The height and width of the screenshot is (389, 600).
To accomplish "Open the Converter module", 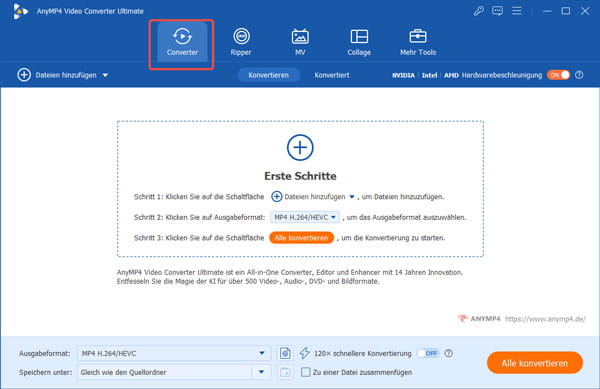I will (182, 42).
